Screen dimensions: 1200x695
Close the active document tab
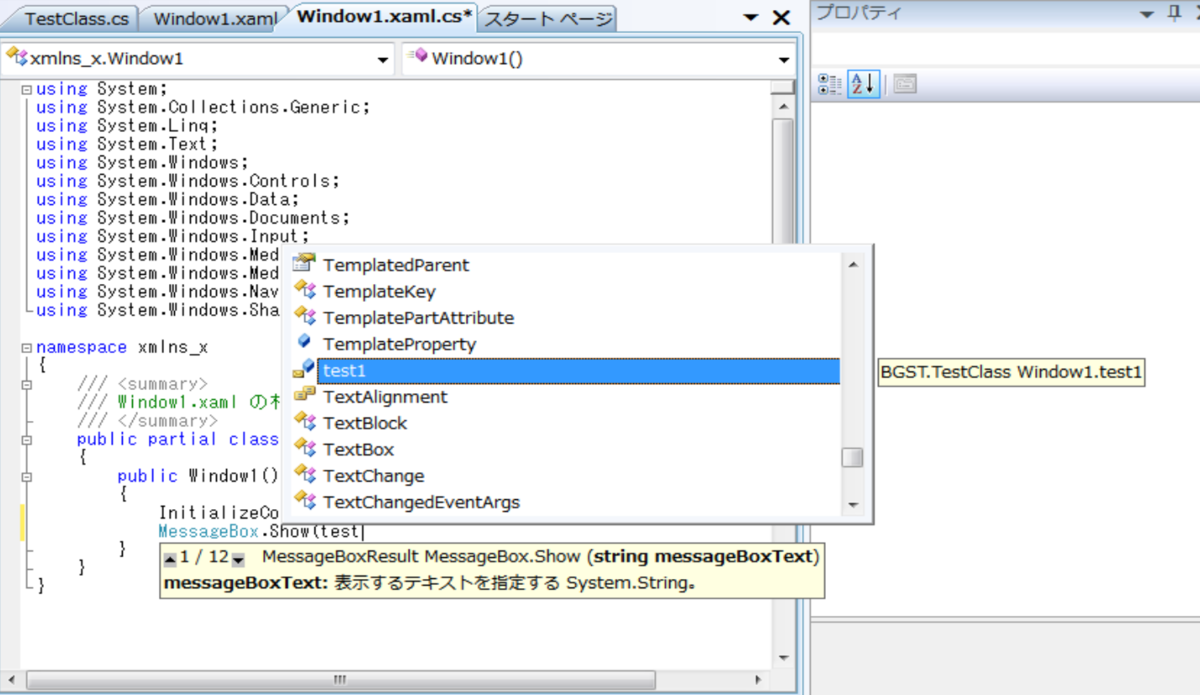782,17
